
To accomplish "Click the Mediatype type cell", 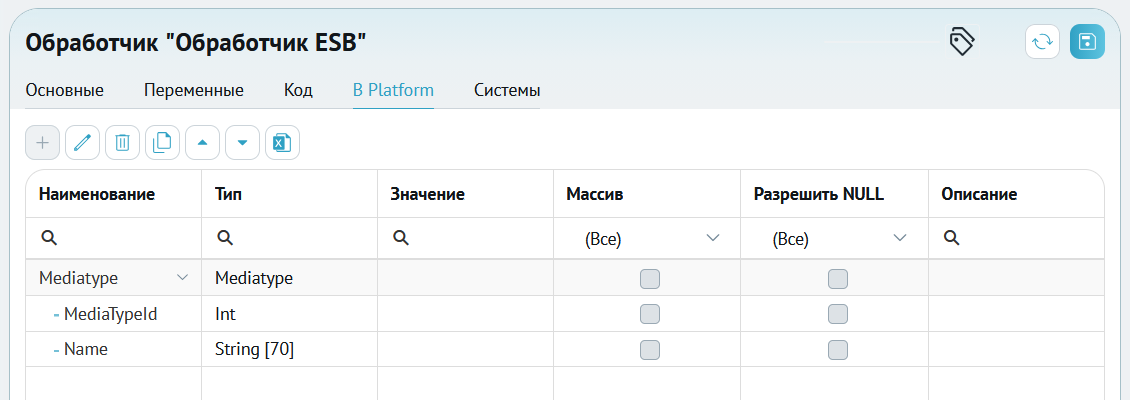I will [290, 278].
